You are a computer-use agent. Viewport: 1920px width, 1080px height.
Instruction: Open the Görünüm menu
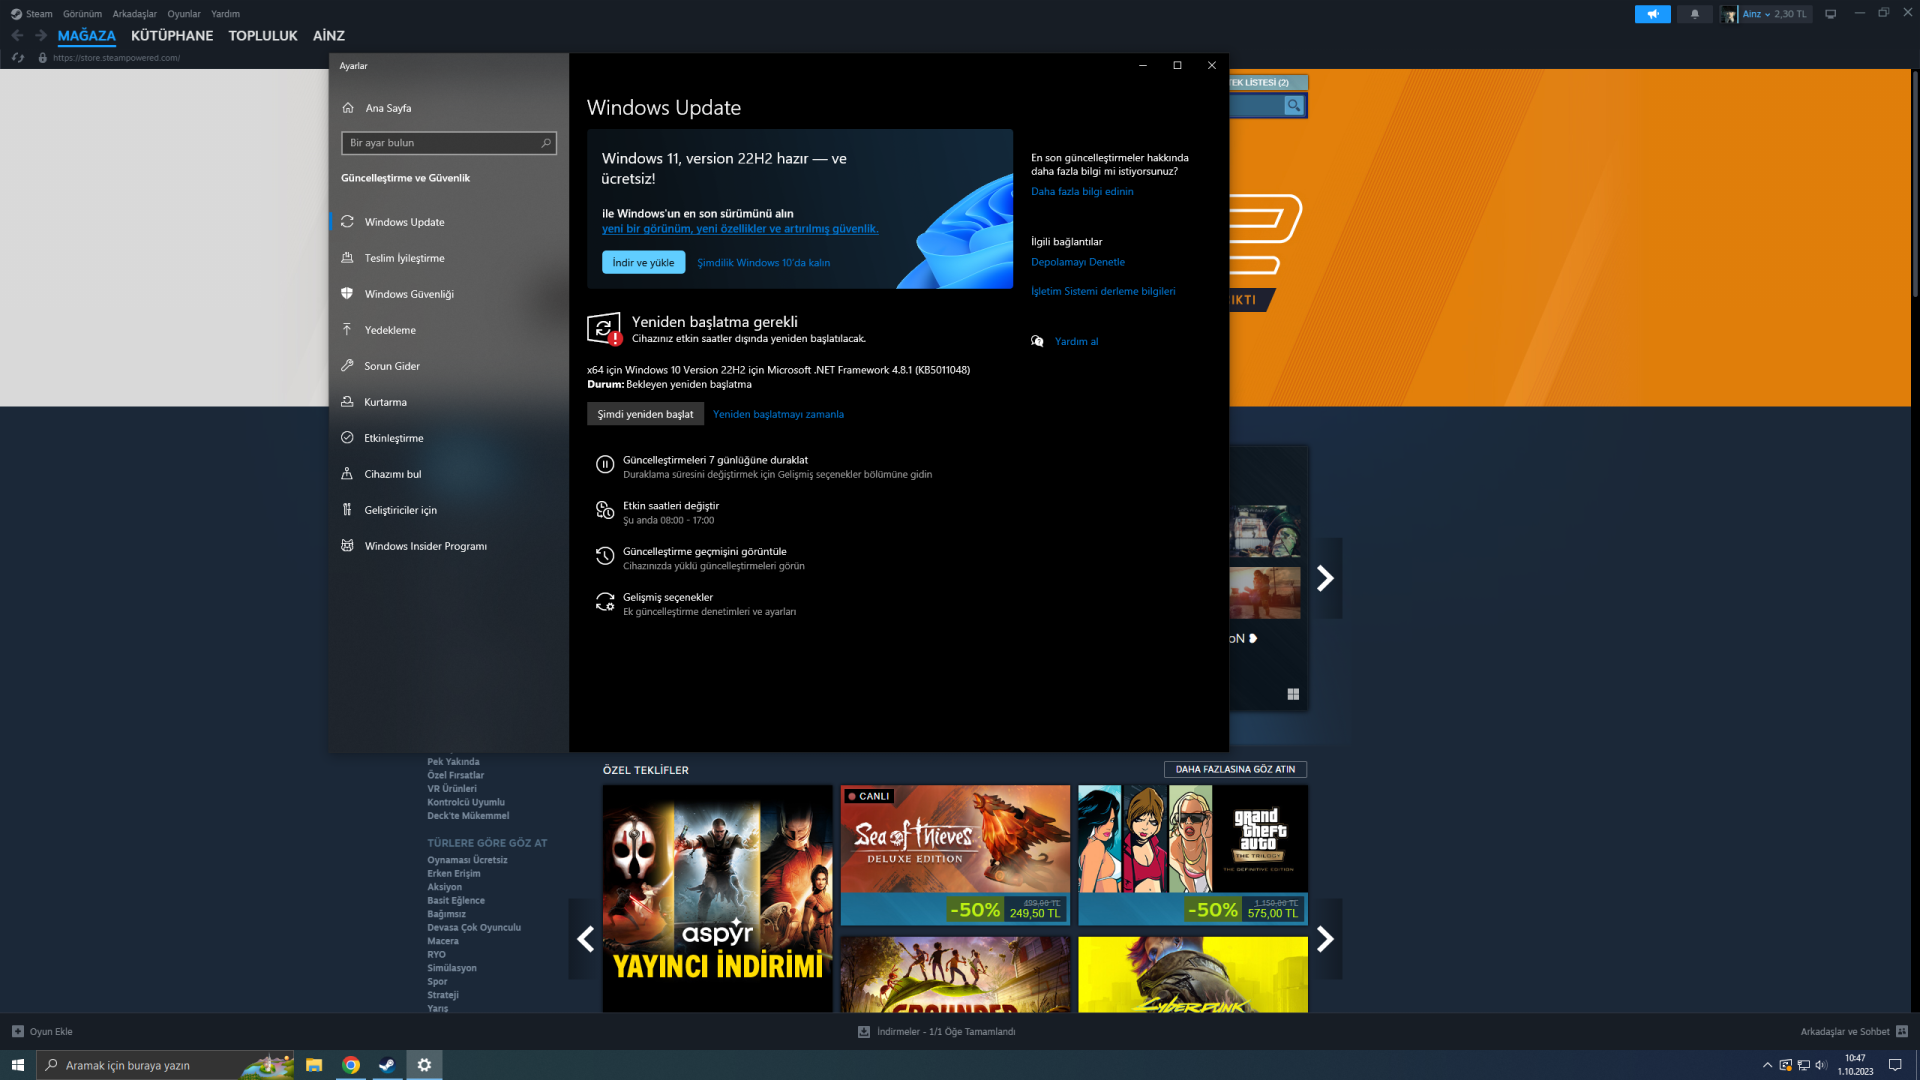coord(82,14)
